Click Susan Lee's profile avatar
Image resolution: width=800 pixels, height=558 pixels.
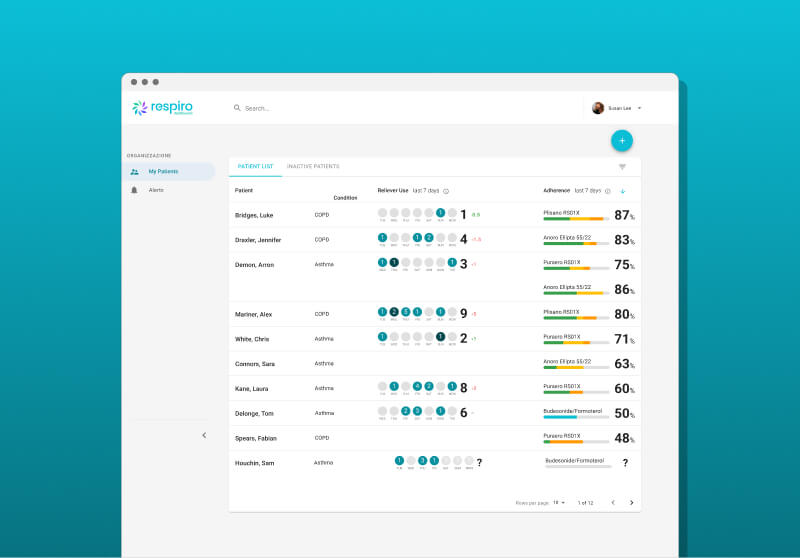click(598, 108)
